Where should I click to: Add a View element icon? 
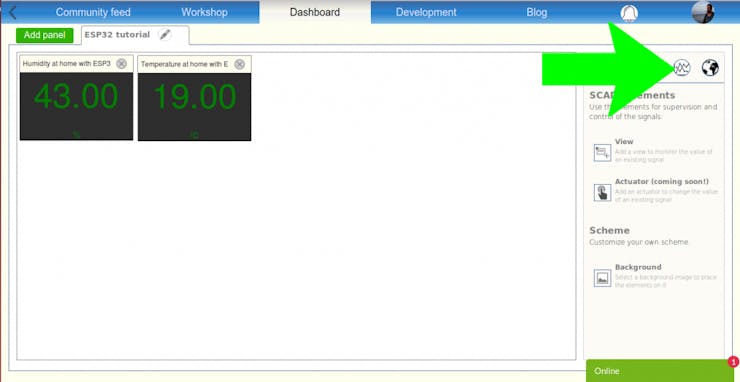click(602, 153)
